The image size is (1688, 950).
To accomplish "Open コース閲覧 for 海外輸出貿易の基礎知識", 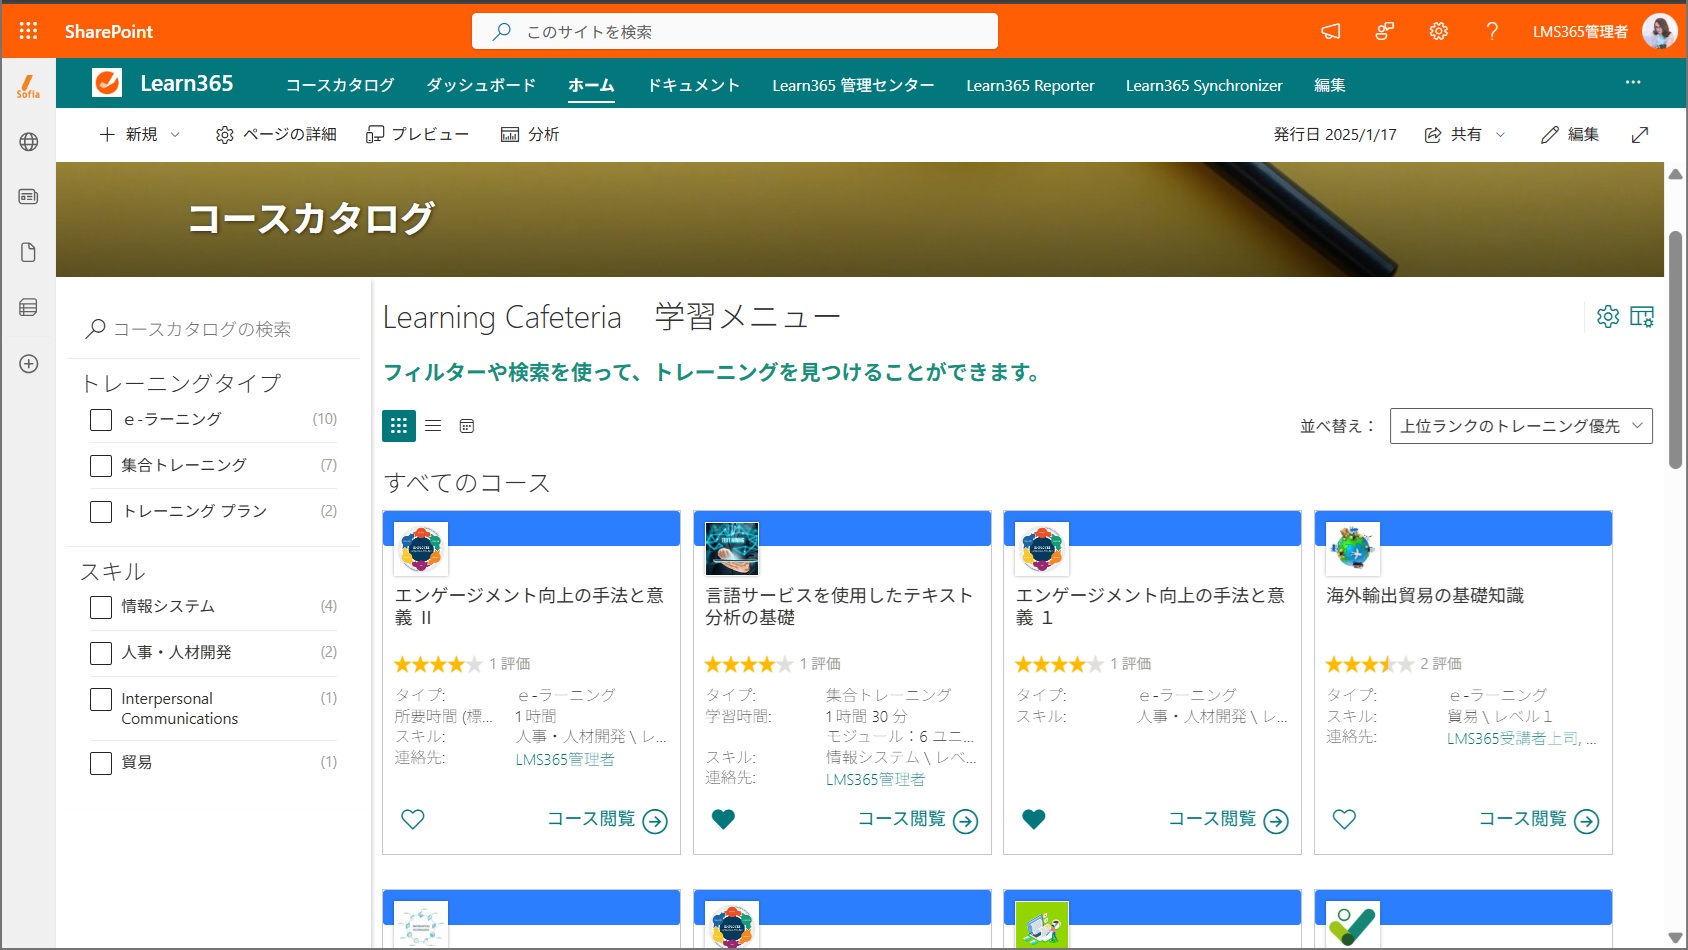I will 1539,820.
